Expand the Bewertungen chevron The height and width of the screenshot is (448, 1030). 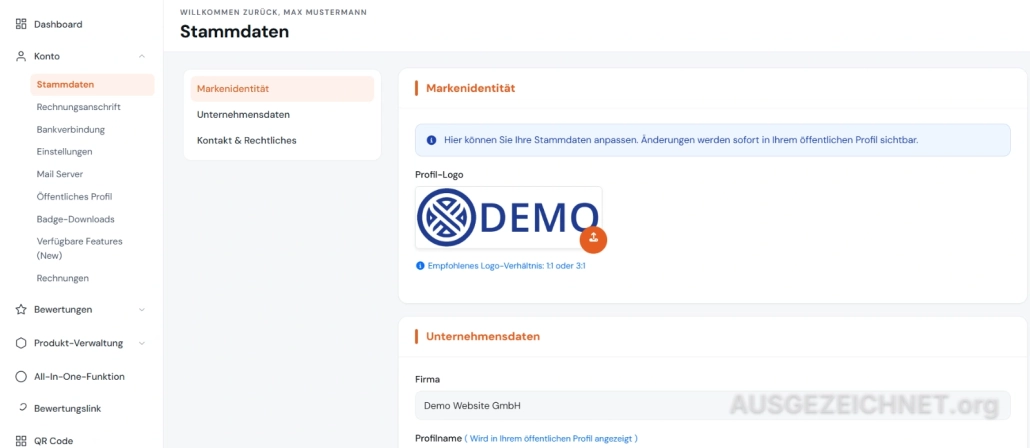142,309
